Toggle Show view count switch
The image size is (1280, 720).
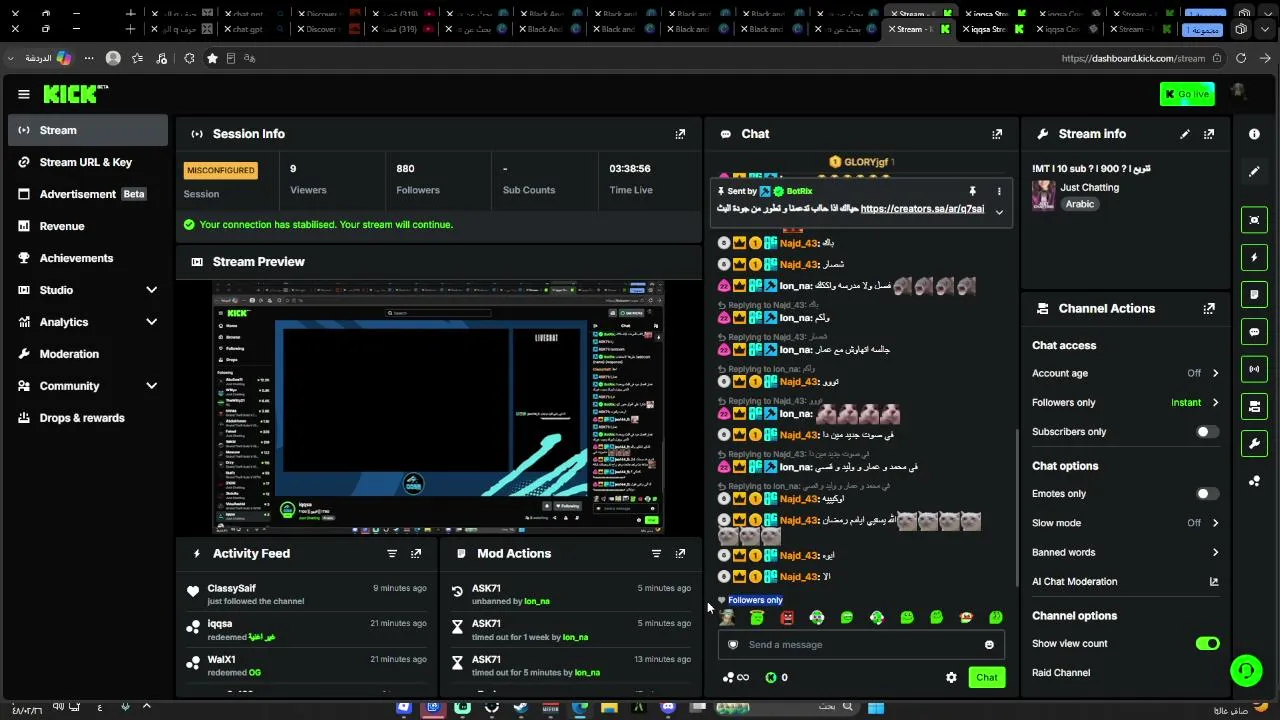click(x=1207, y=644)
